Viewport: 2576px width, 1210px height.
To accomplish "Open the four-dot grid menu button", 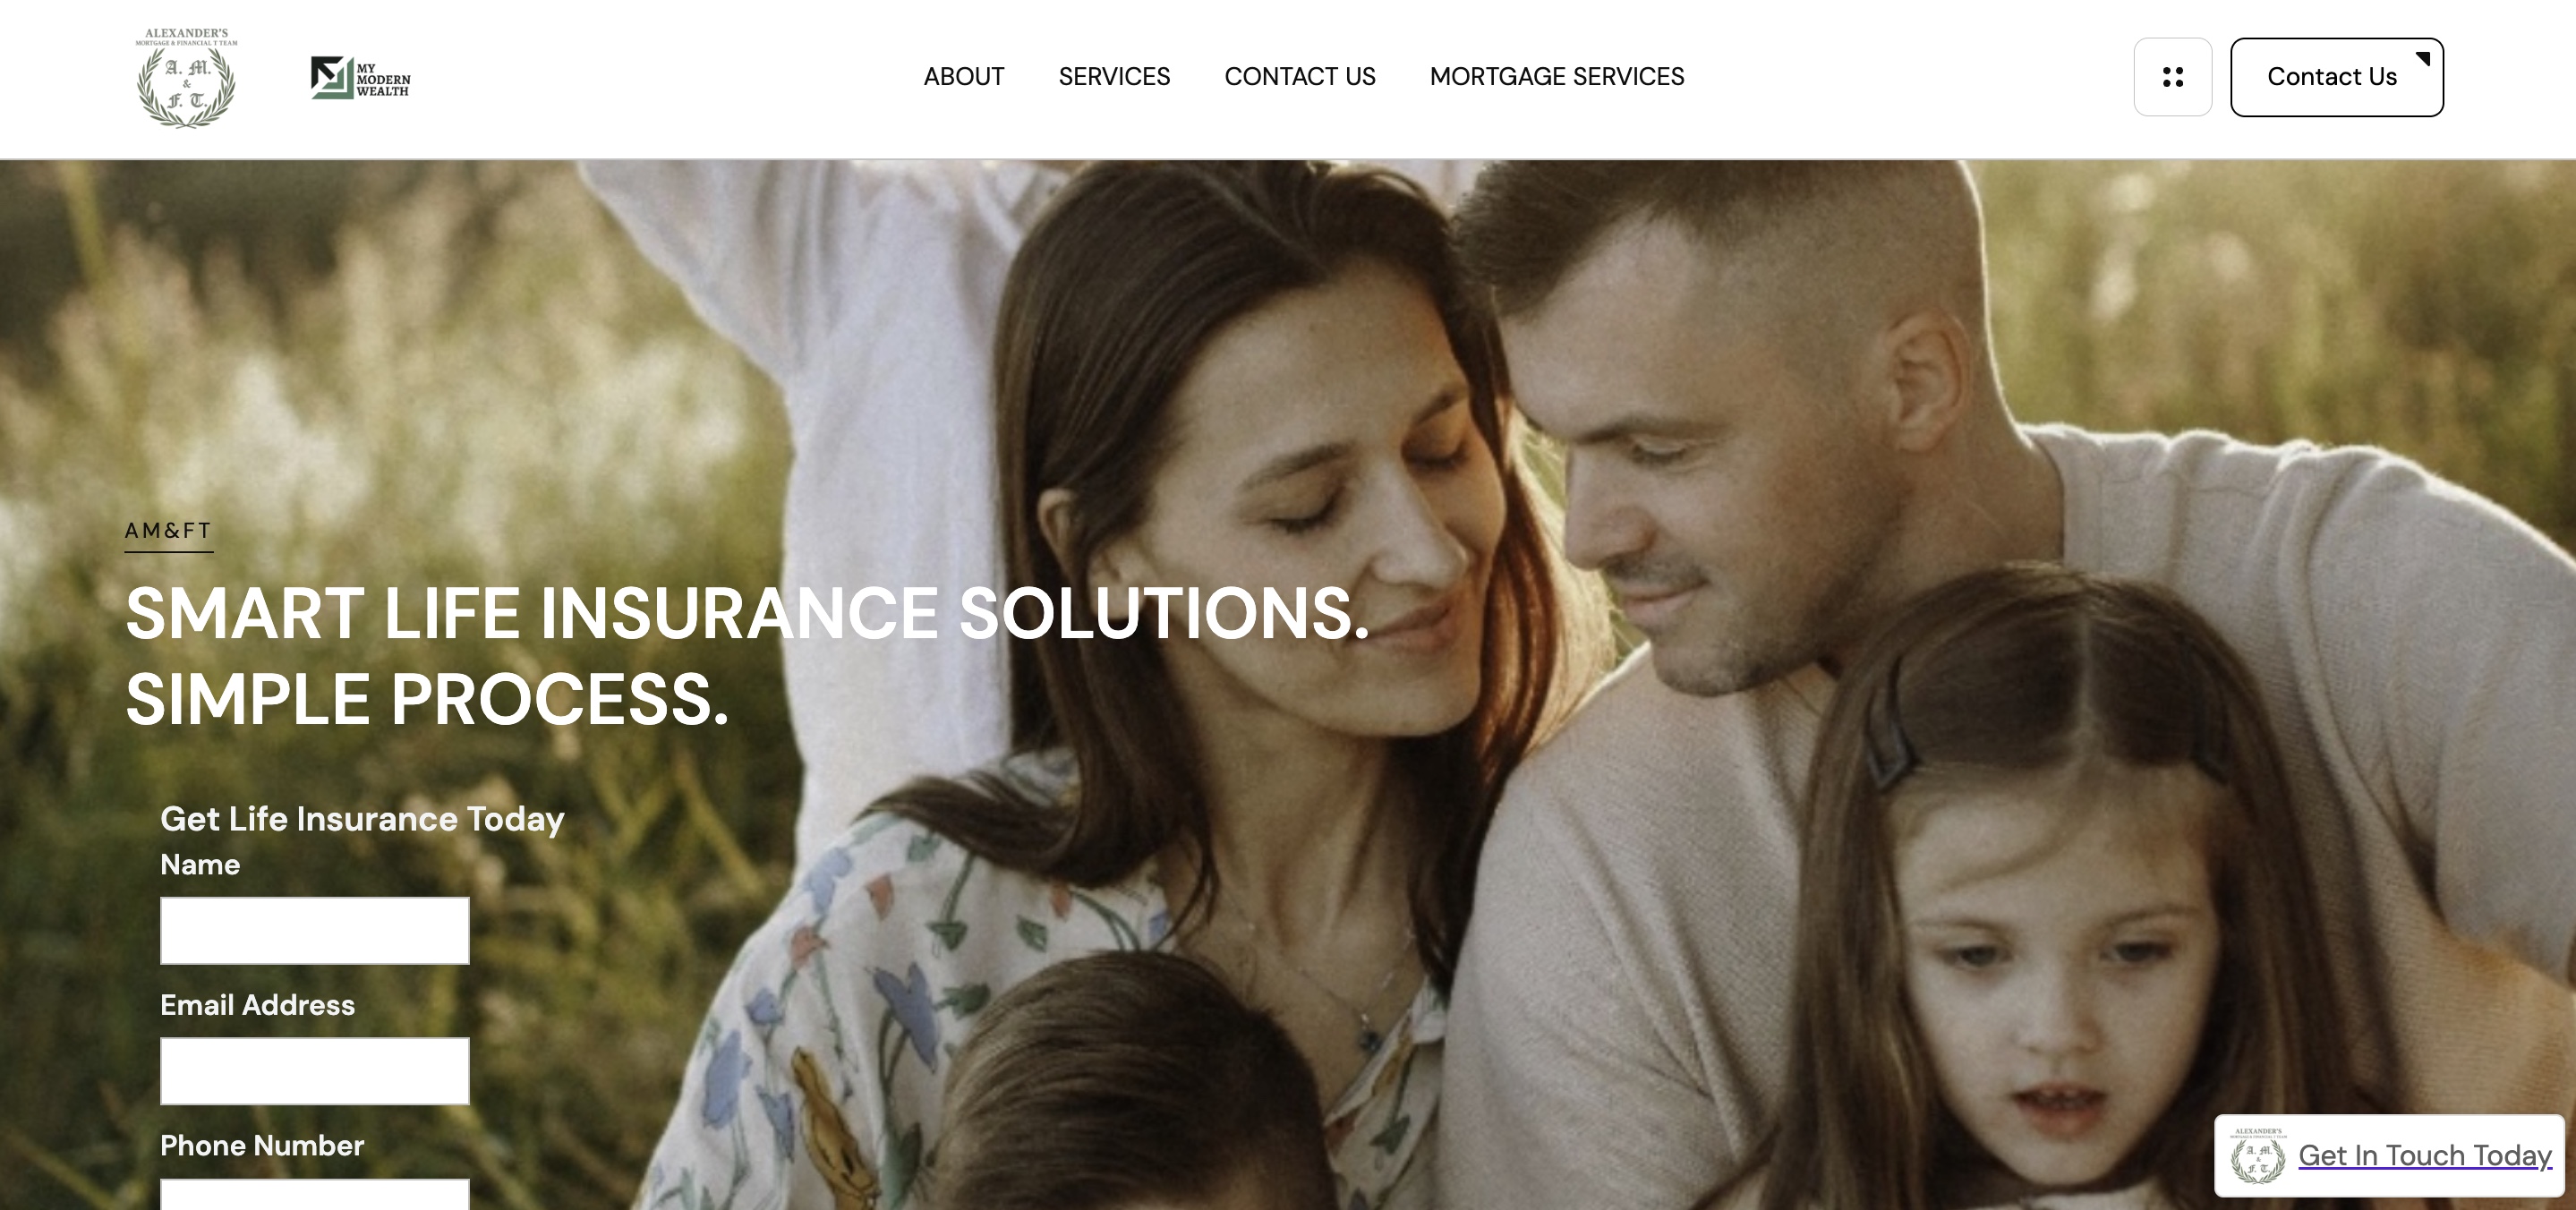I will click(x=2172, y=77).
